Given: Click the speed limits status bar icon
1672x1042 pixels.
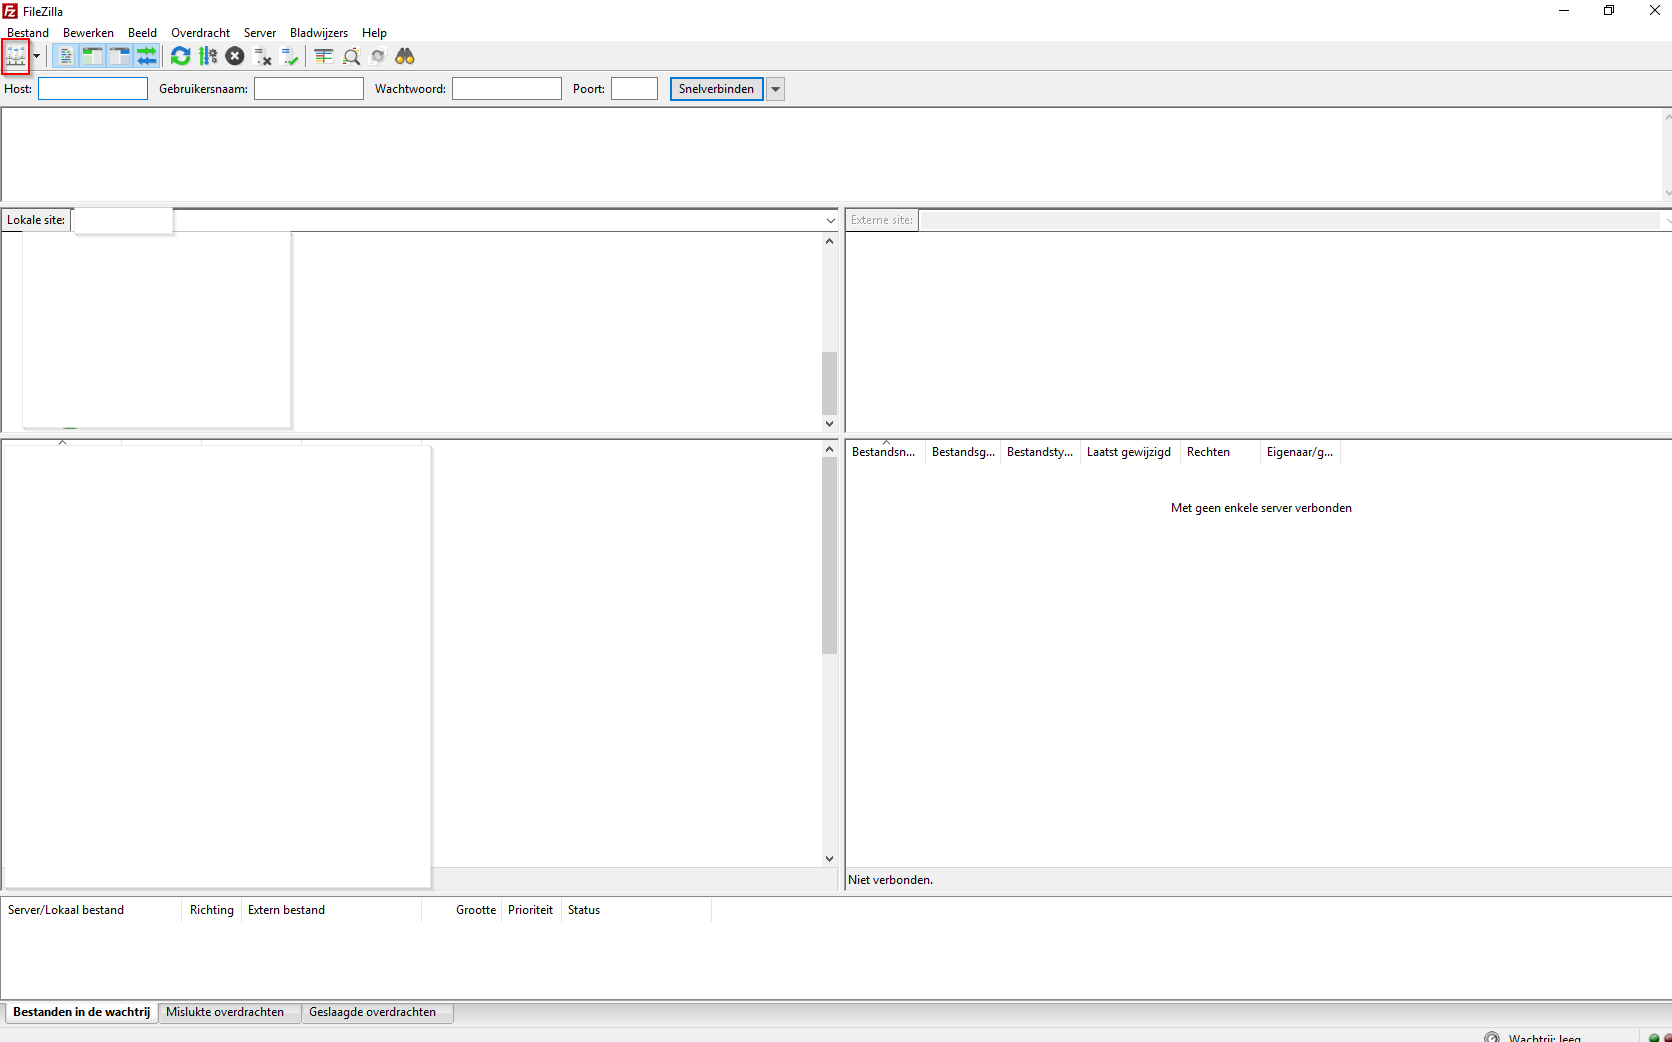Looking at the screenshot, I should (x=1492, y=1037).
